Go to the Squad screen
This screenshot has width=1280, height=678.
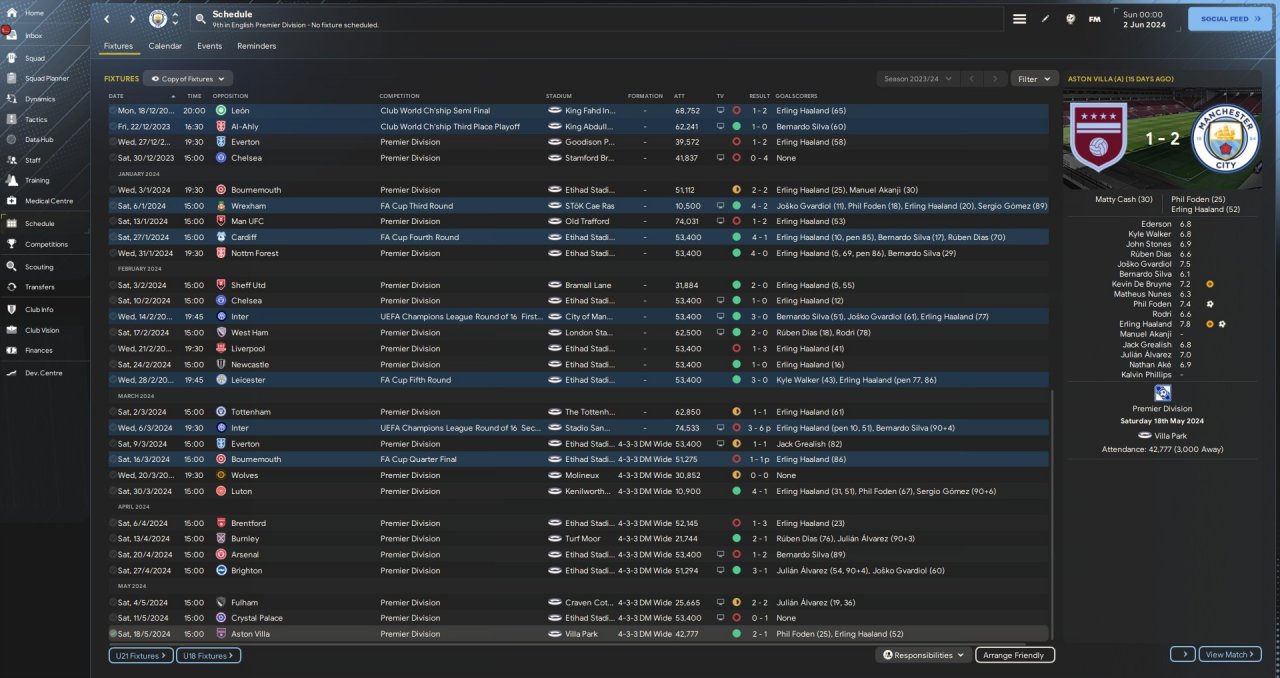point(34,58)
